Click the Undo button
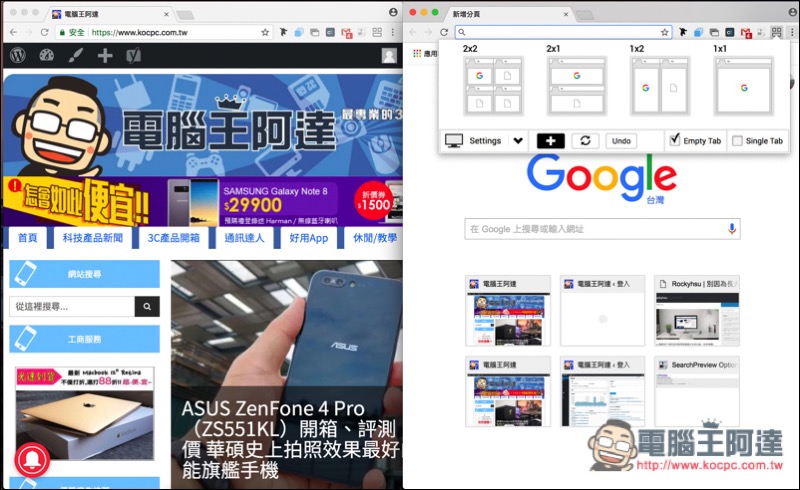The height and width of the screenshot is (490, 800). pos(621,140)
